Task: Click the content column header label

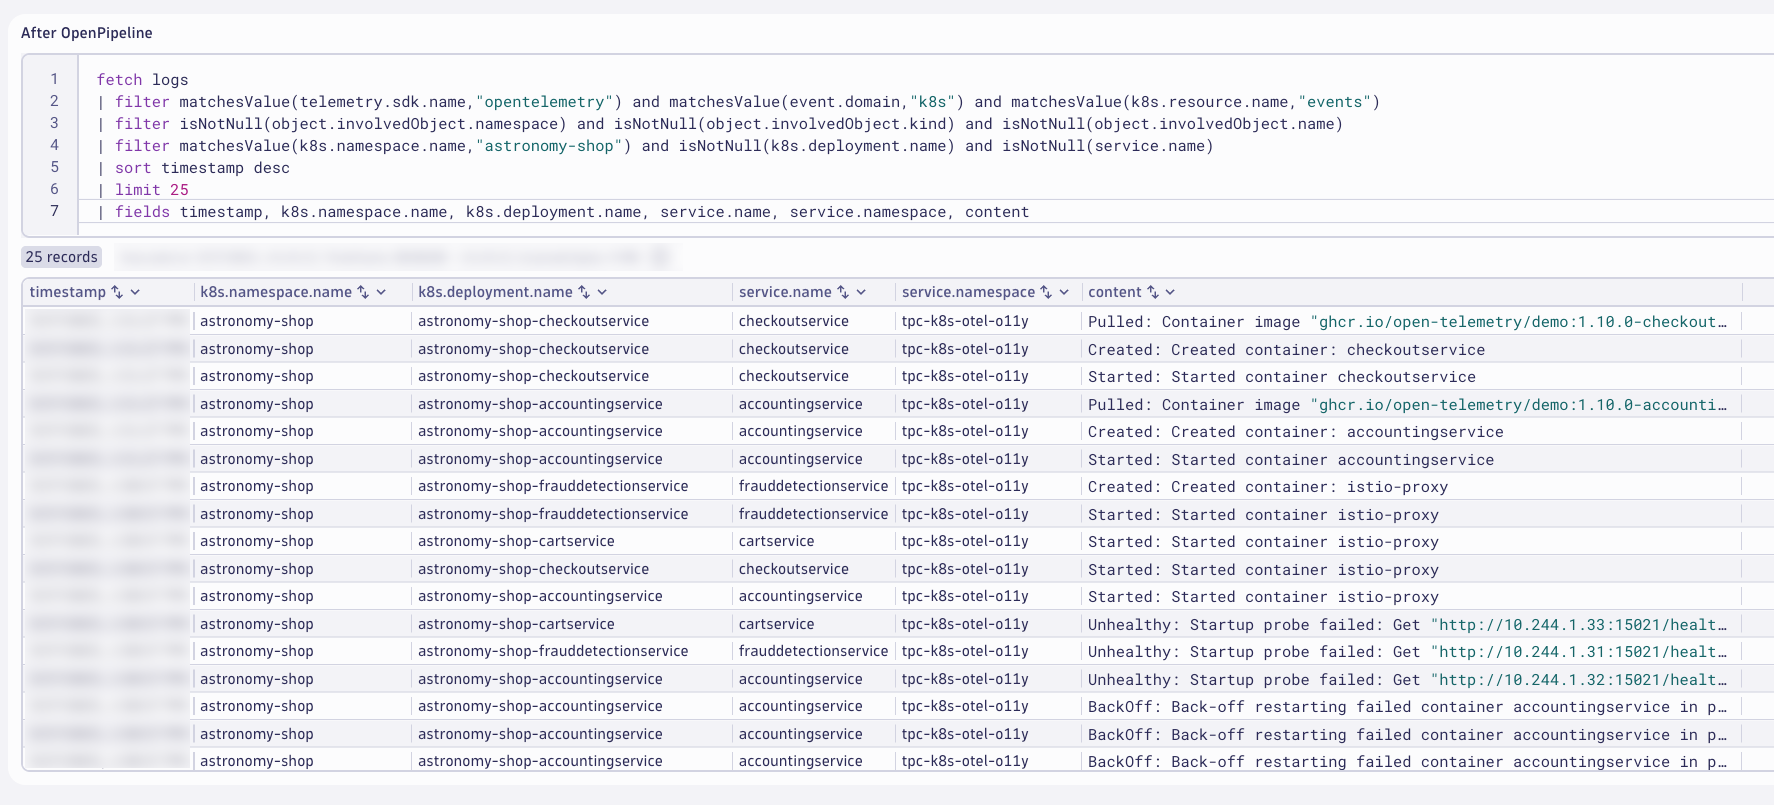Action: point(1114,292)
